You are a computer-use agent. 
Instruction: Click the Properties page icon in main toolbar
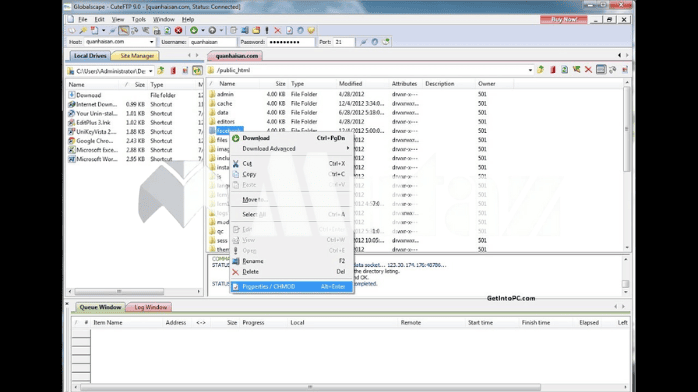(289, 31)
